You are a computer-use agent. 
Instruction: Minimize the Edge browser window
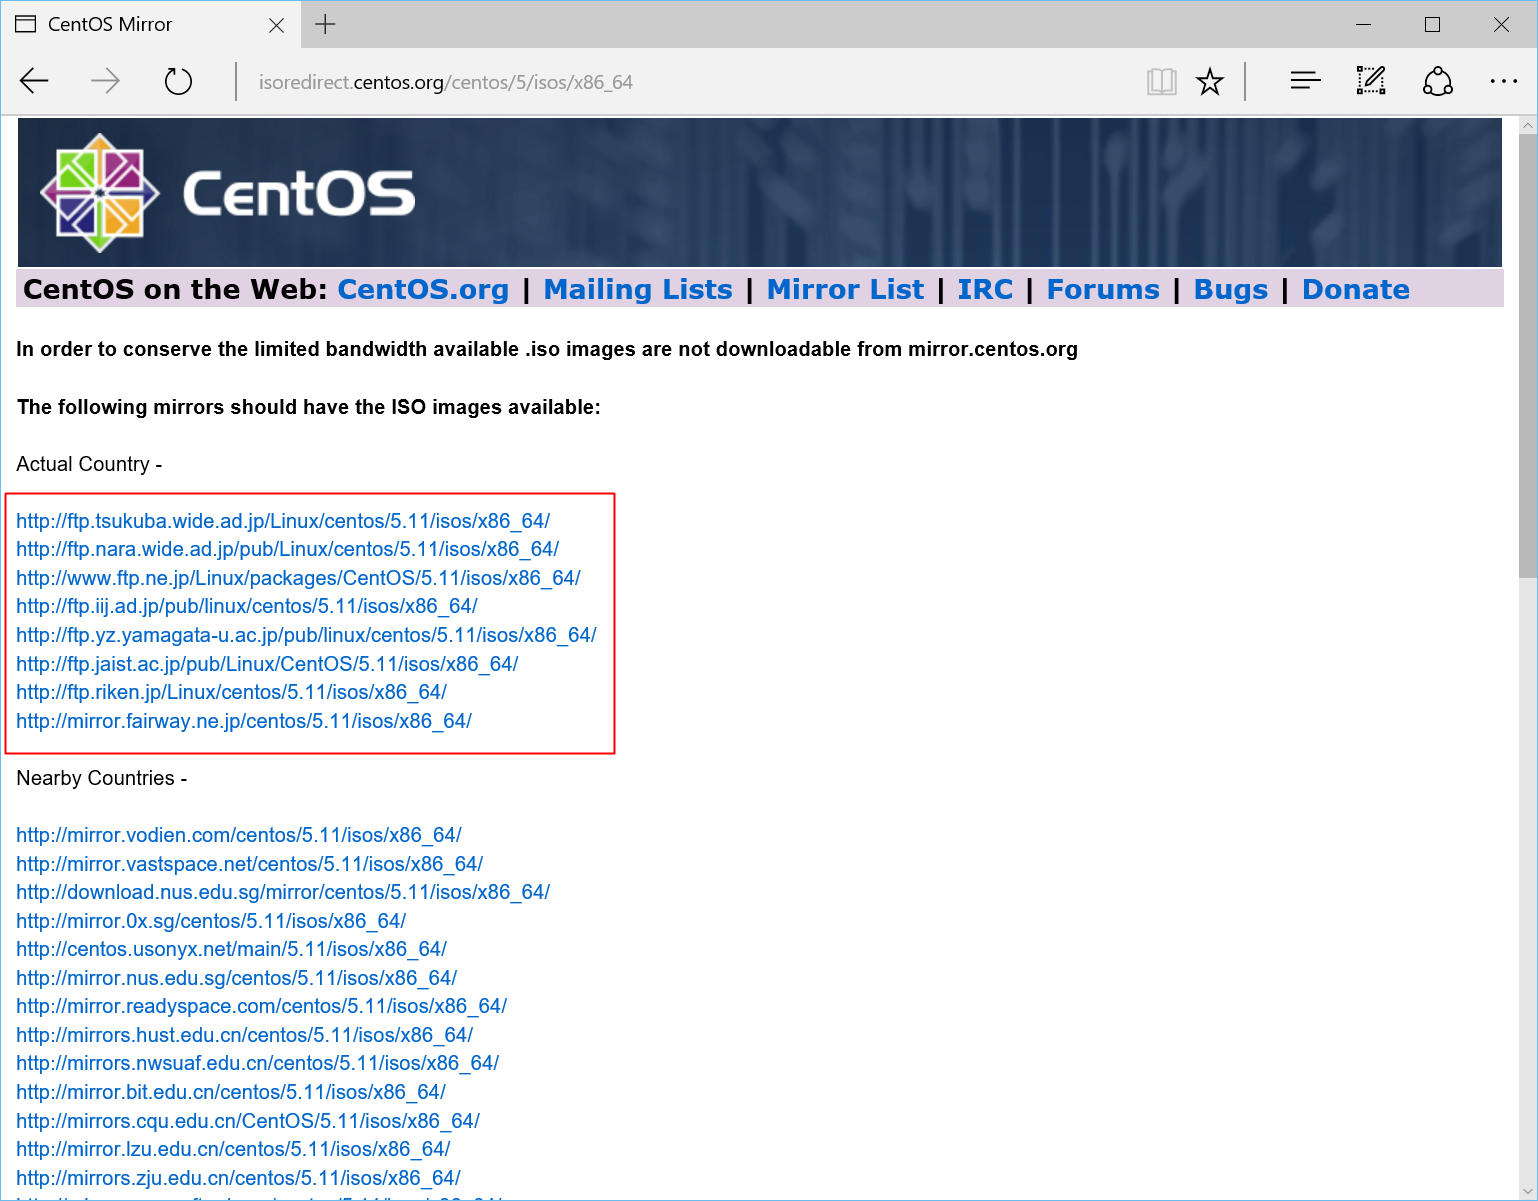coord(1364,24)
